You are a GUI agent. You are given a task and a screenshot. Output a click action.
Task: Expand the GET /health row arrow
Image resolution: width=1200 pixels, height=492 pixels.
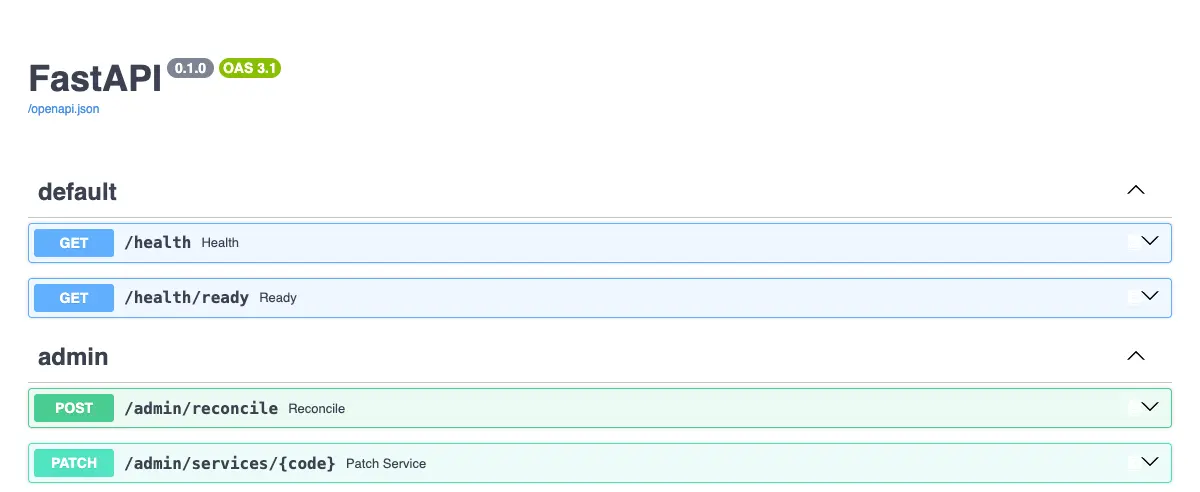(1149, 241)
